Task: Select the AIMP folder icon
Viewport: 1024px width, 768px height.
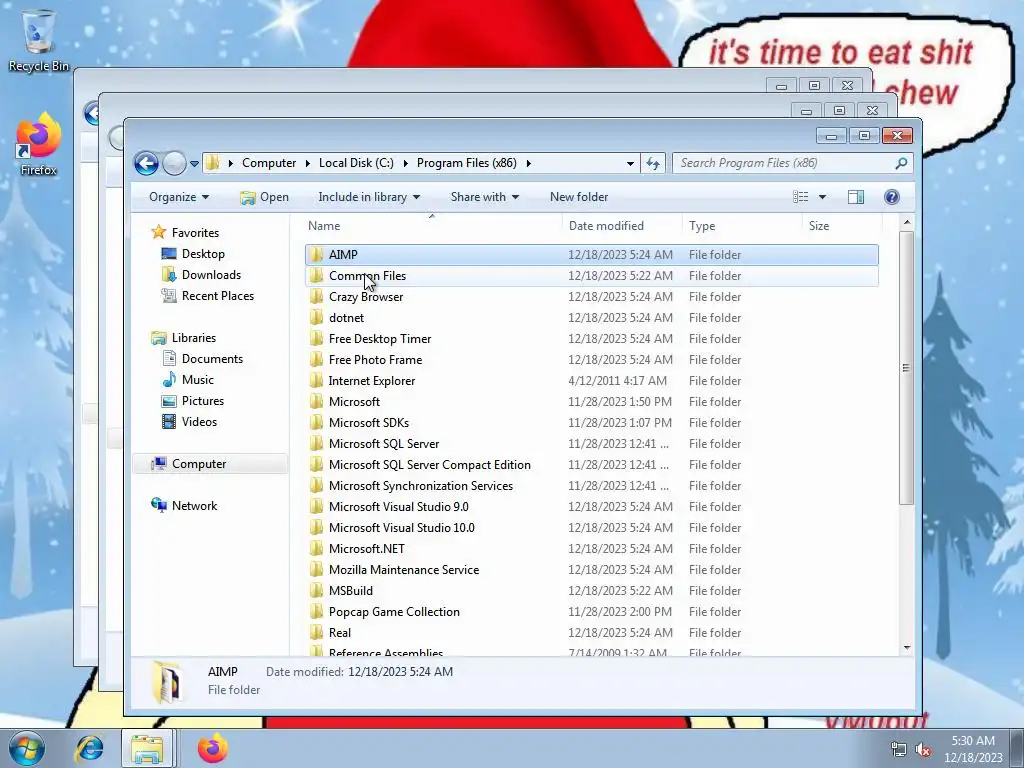Action: pyautogui.click(x=316, y=255)
